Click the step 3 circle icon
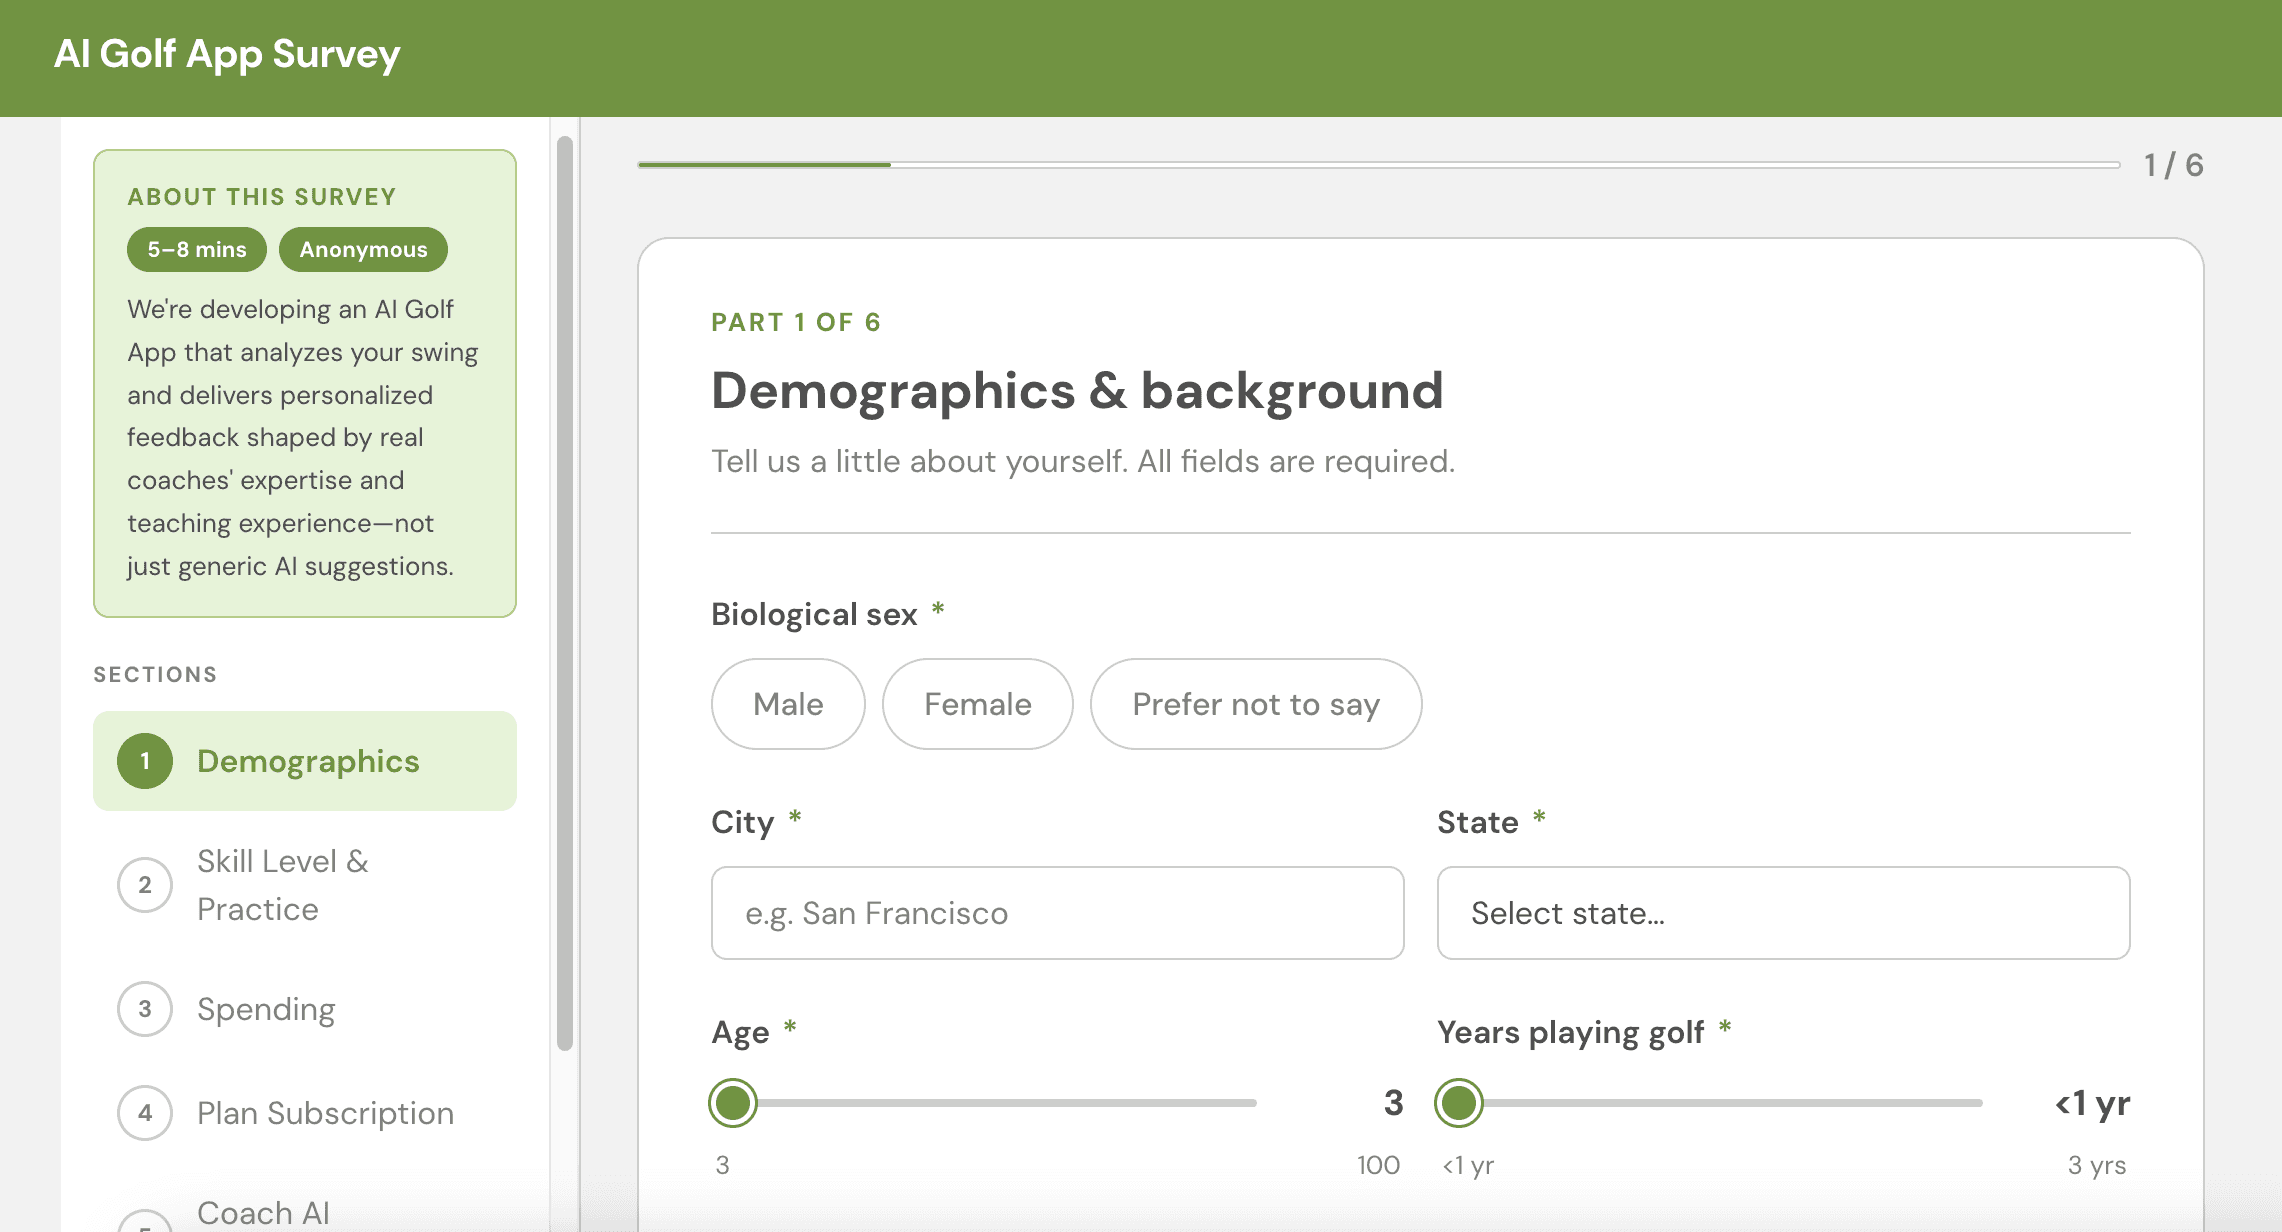The width and height of the screenshot is (2282, 1232). tap(145, 1009)
